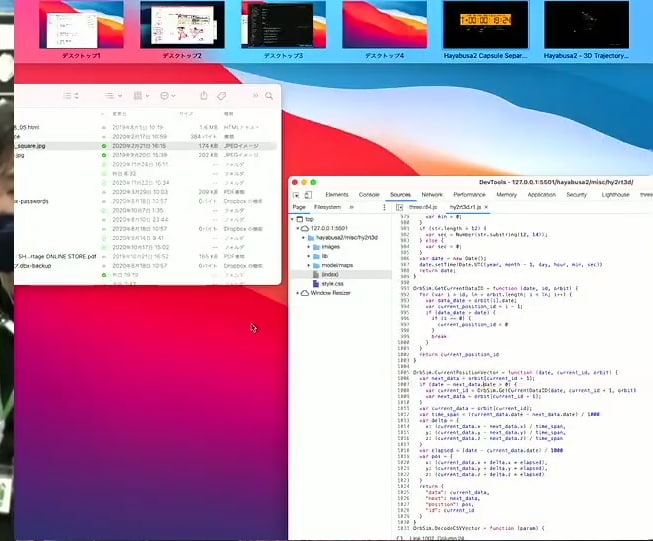Image resolution: width=653 pixels, height=541 pixels.
Task: Open style.css in Sources tree
Action: (332, 284)
